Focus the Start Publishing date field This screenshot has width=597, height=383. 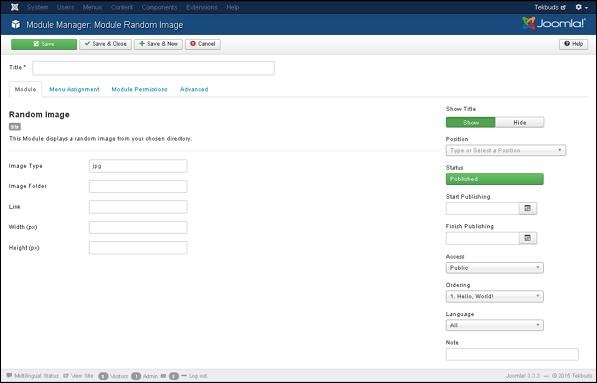(483, 208)
